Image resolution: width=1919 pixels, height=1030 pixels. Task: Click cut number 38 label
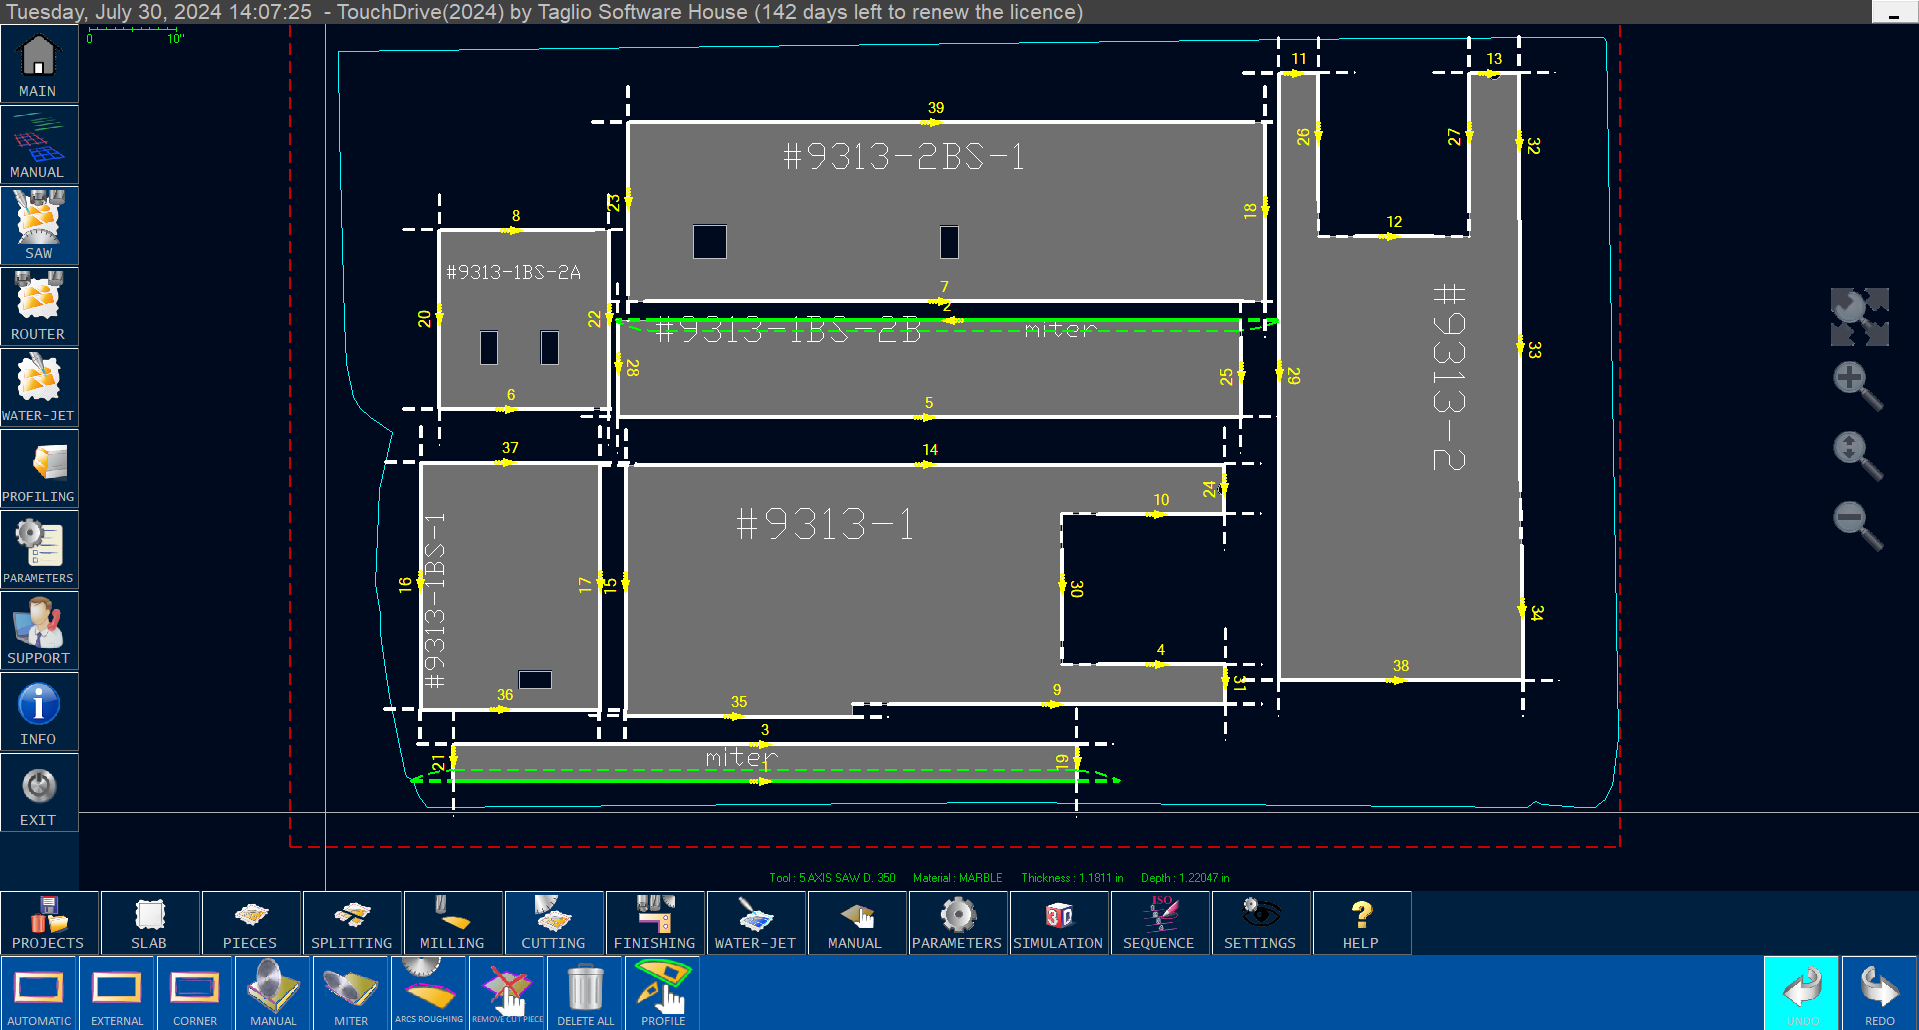(1401, 666)
